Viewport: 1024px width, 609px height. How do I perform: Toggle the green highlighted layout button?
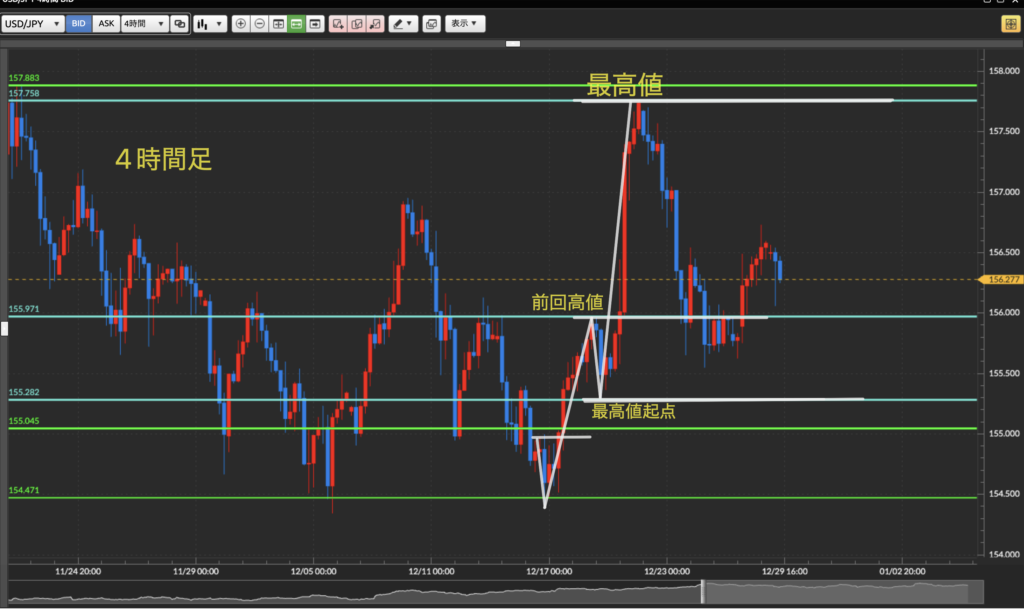point(296,23)
